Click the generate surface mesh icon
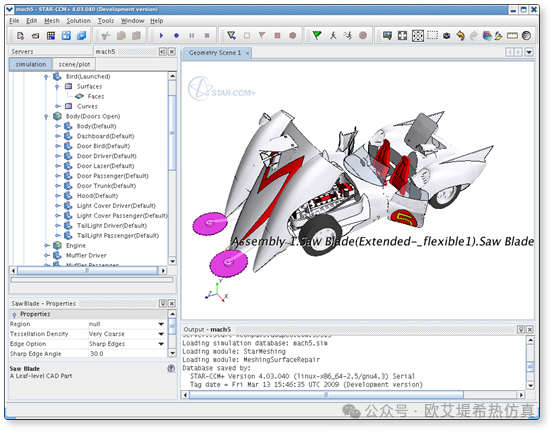 pos(231,36)
